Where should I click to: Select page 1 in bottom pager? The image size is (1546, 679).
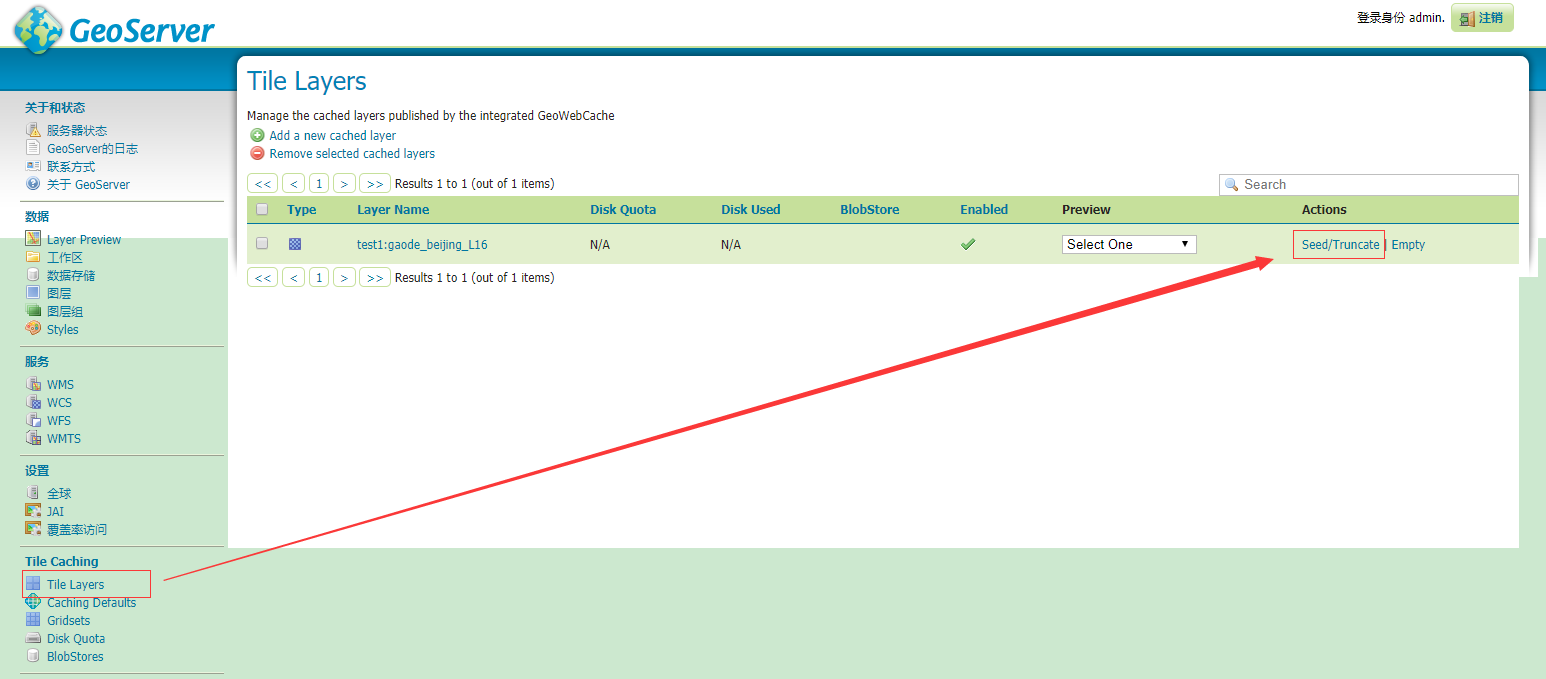[319, 277]
